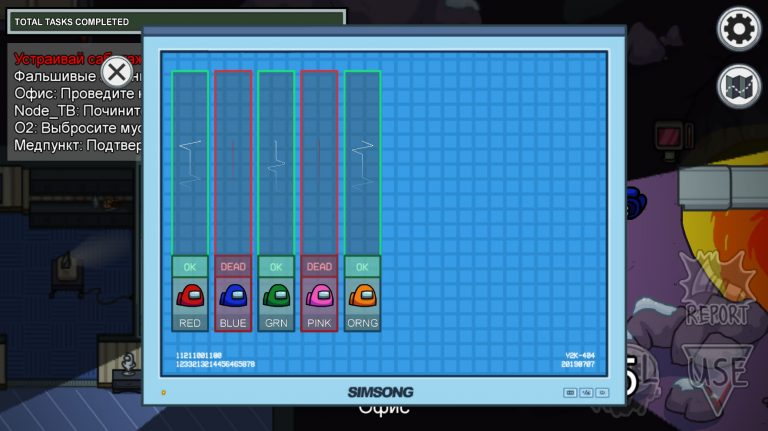The width and height of the screenshot is (768, 431).
Task: Click Green's heartbeat monitor bar
Action: [x=276, y=163]
